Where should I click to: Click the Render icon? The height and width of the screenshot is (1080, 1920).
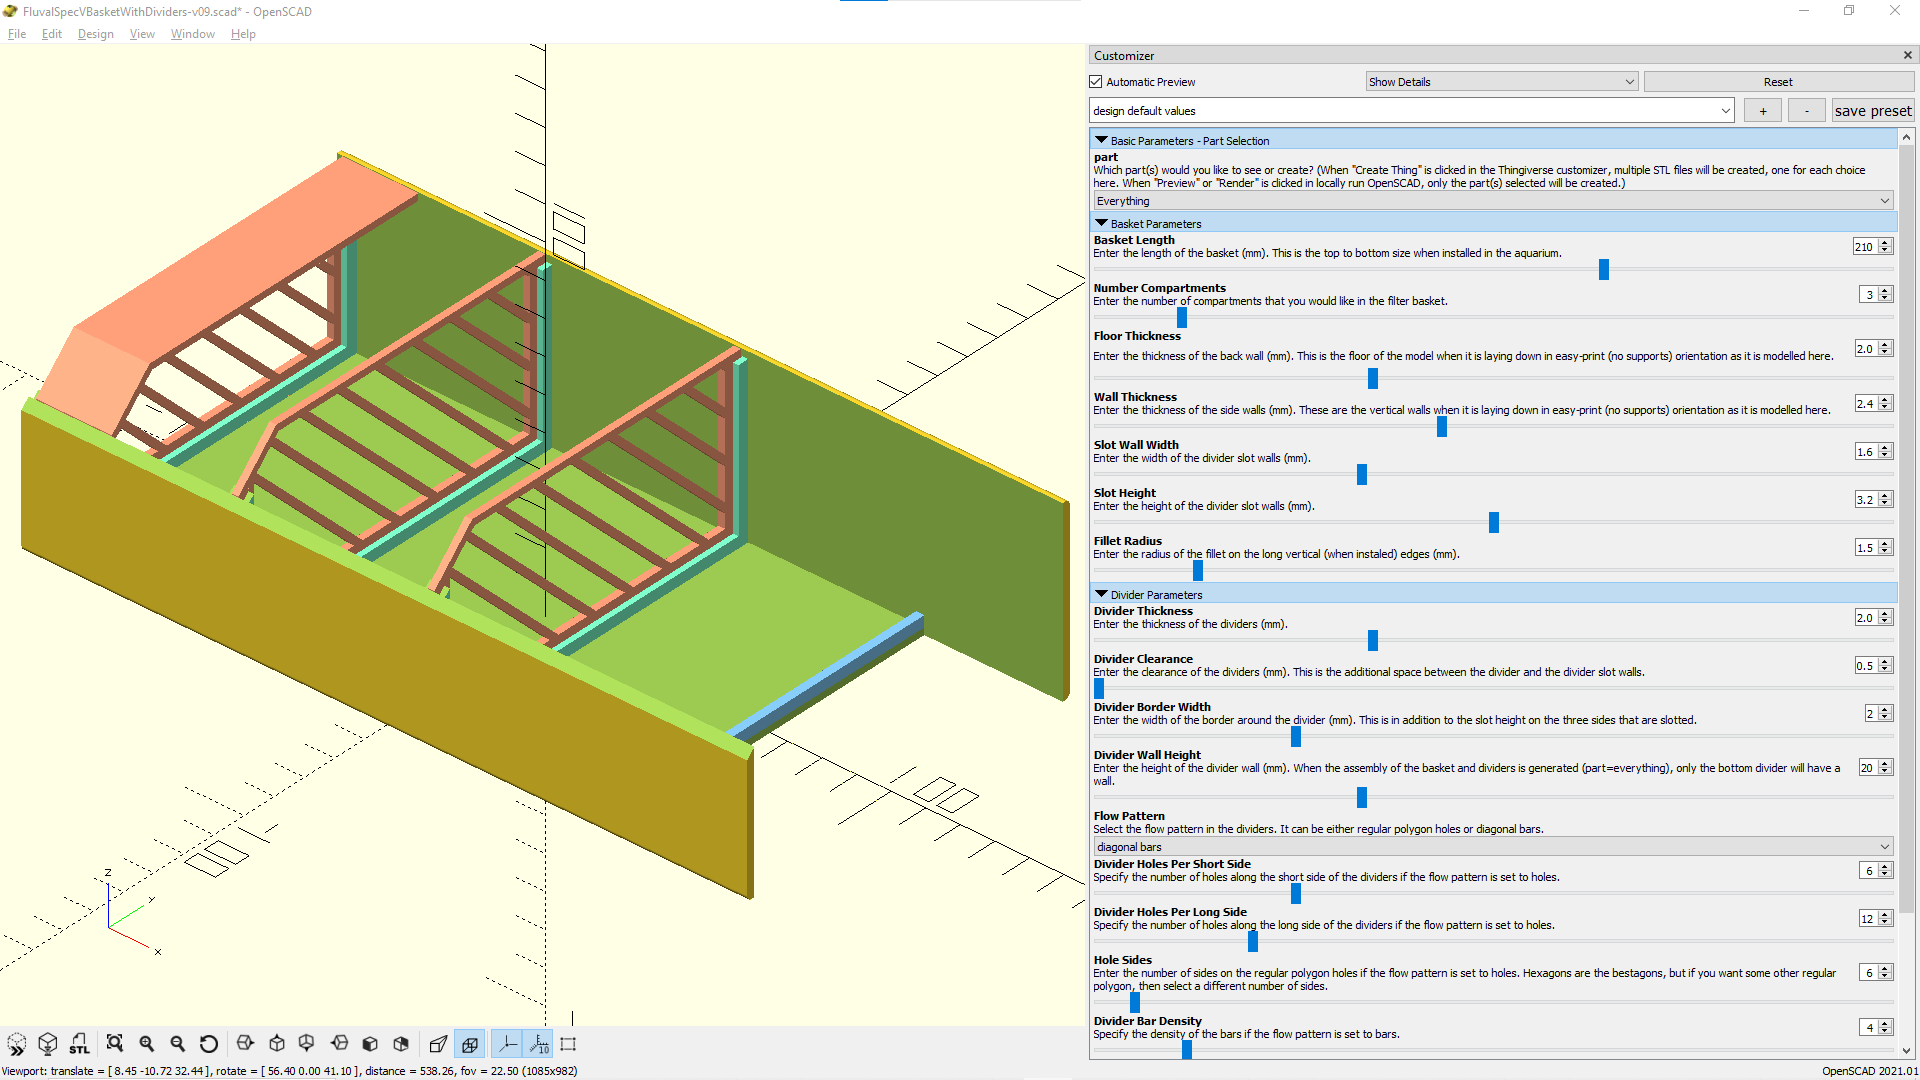pyautogui.click(x=47, y=1044)
